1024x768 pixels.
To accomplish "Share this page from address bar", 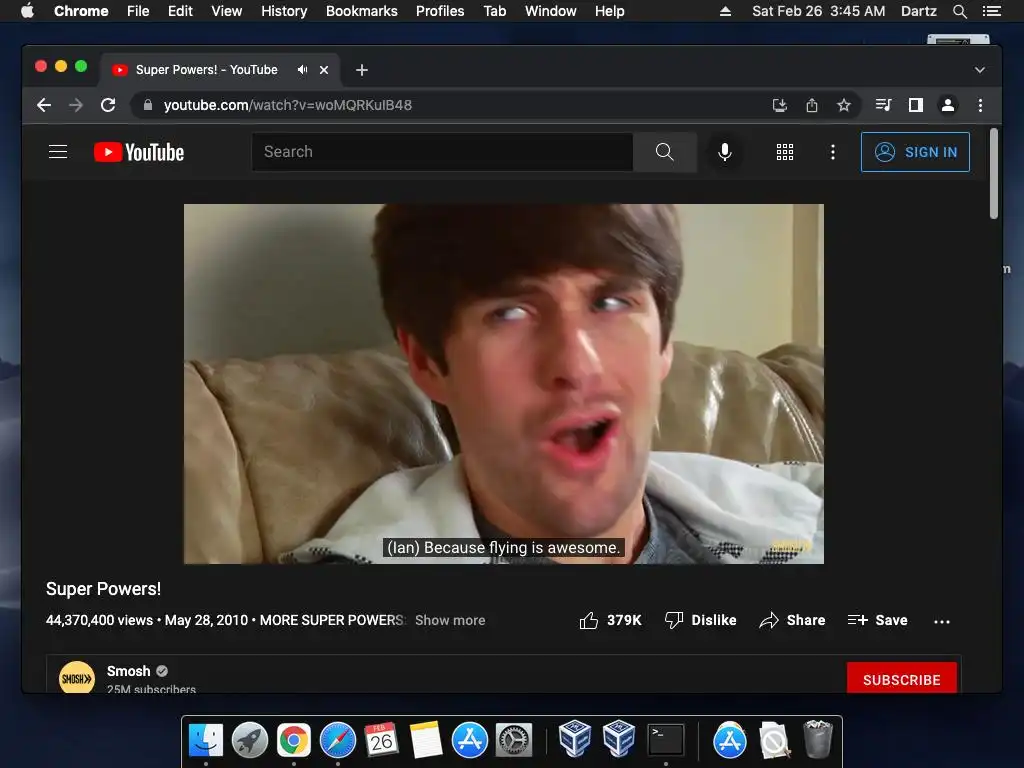I will pyautogui.click(x=812, y=105).
